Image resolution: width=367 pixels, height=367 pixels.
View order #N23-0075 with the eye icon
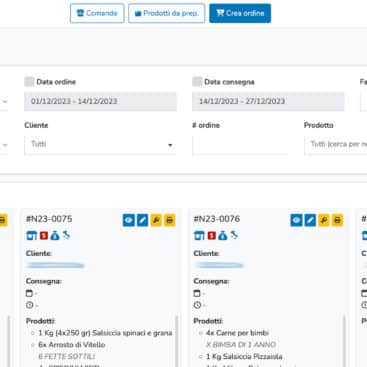[129, 220]
